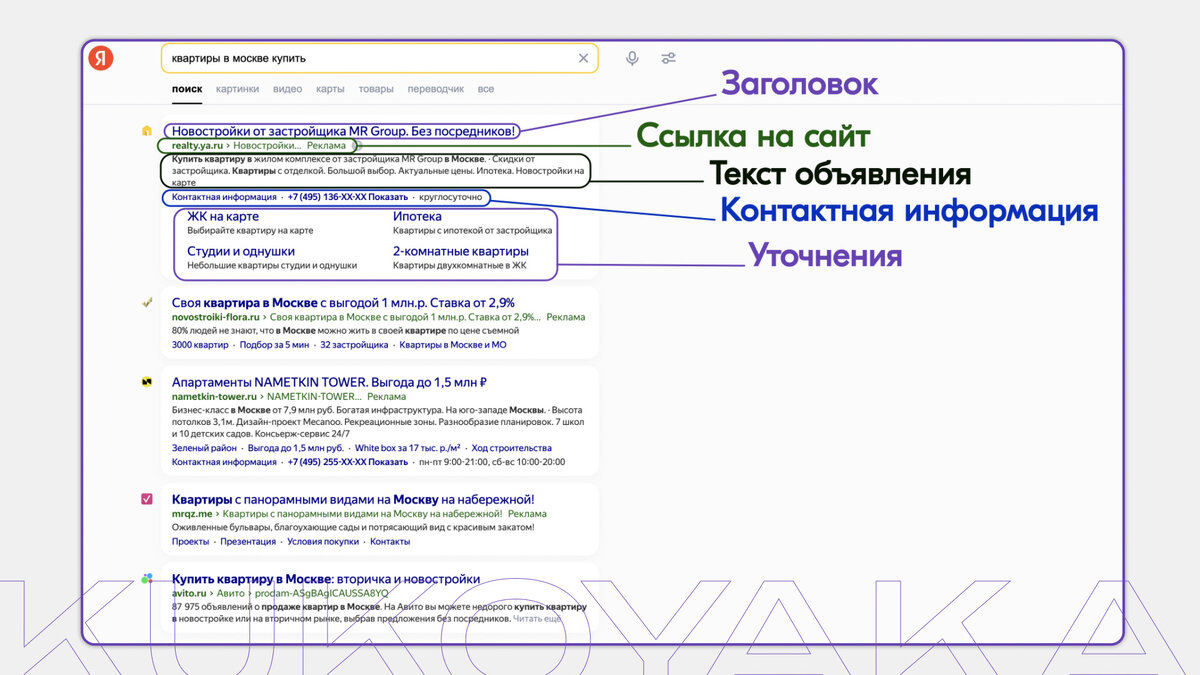Open «Студии и однушки» sitelink
This screenshot has height=675, width=1200.
[241, 252]
